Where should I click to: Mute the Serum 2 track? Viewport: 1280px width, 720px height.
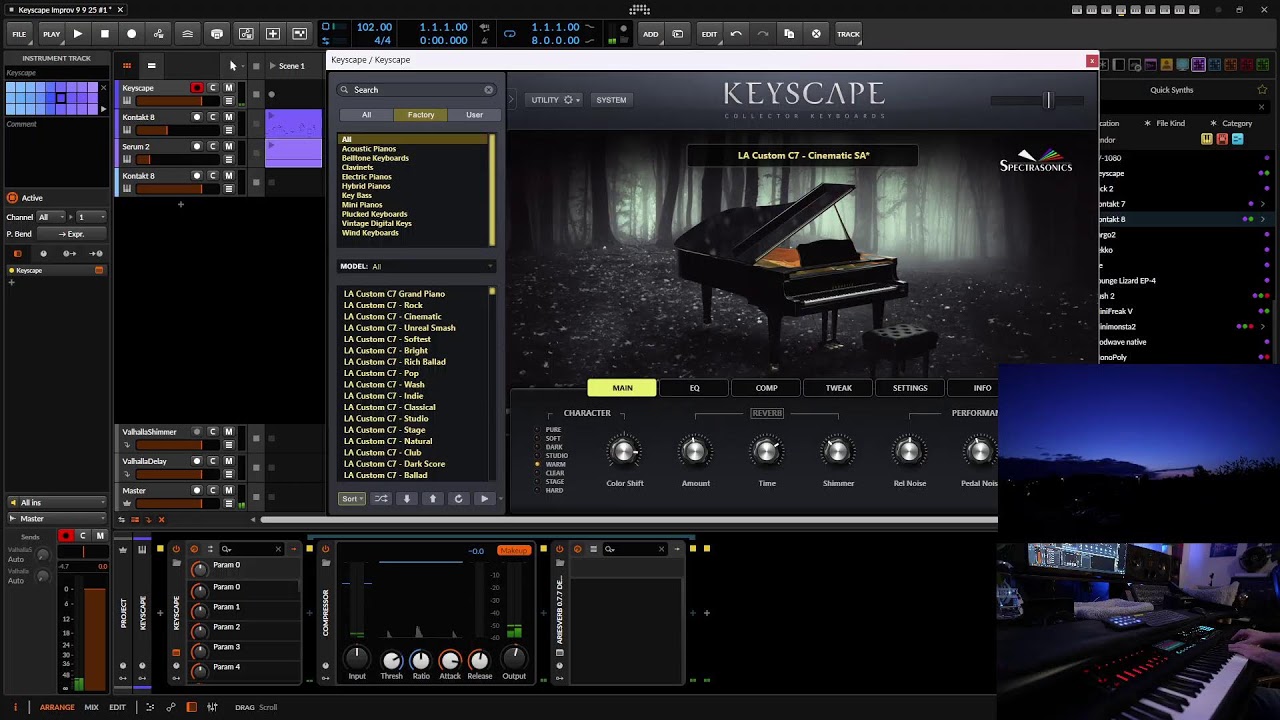click(x=228, y=146)
